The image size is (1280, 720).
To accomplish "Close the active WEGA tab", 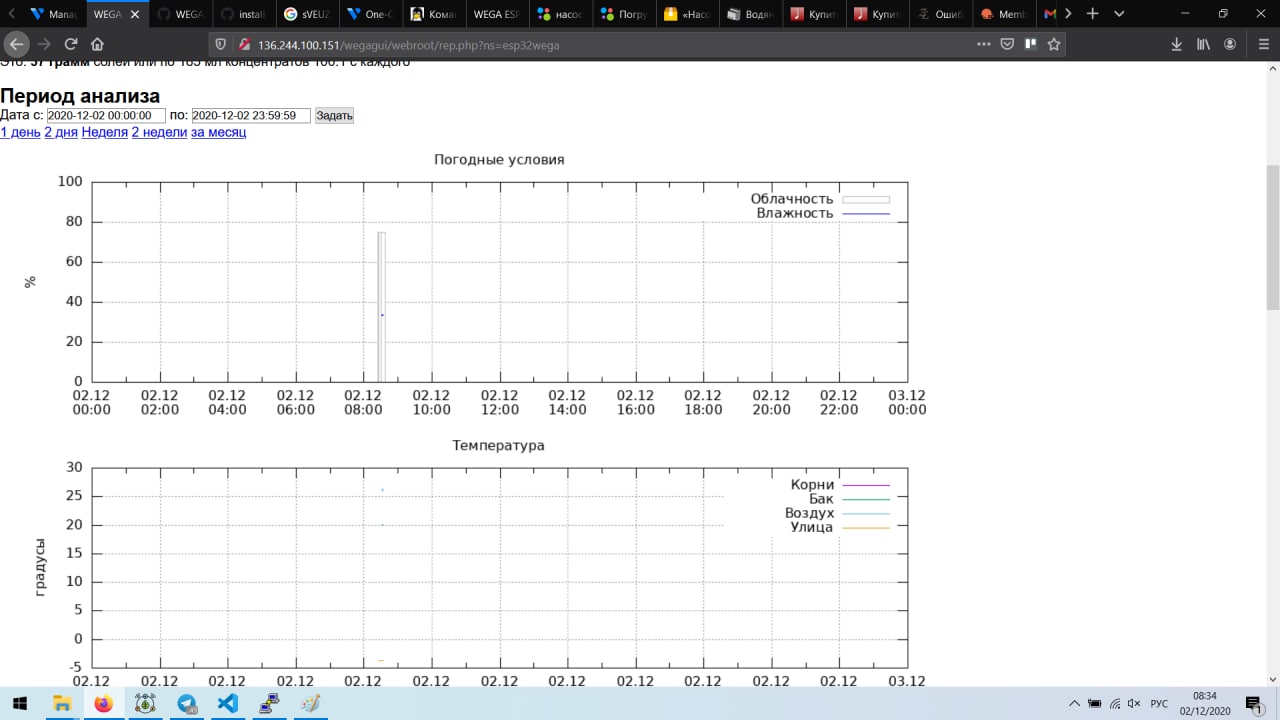I will 135,14.
